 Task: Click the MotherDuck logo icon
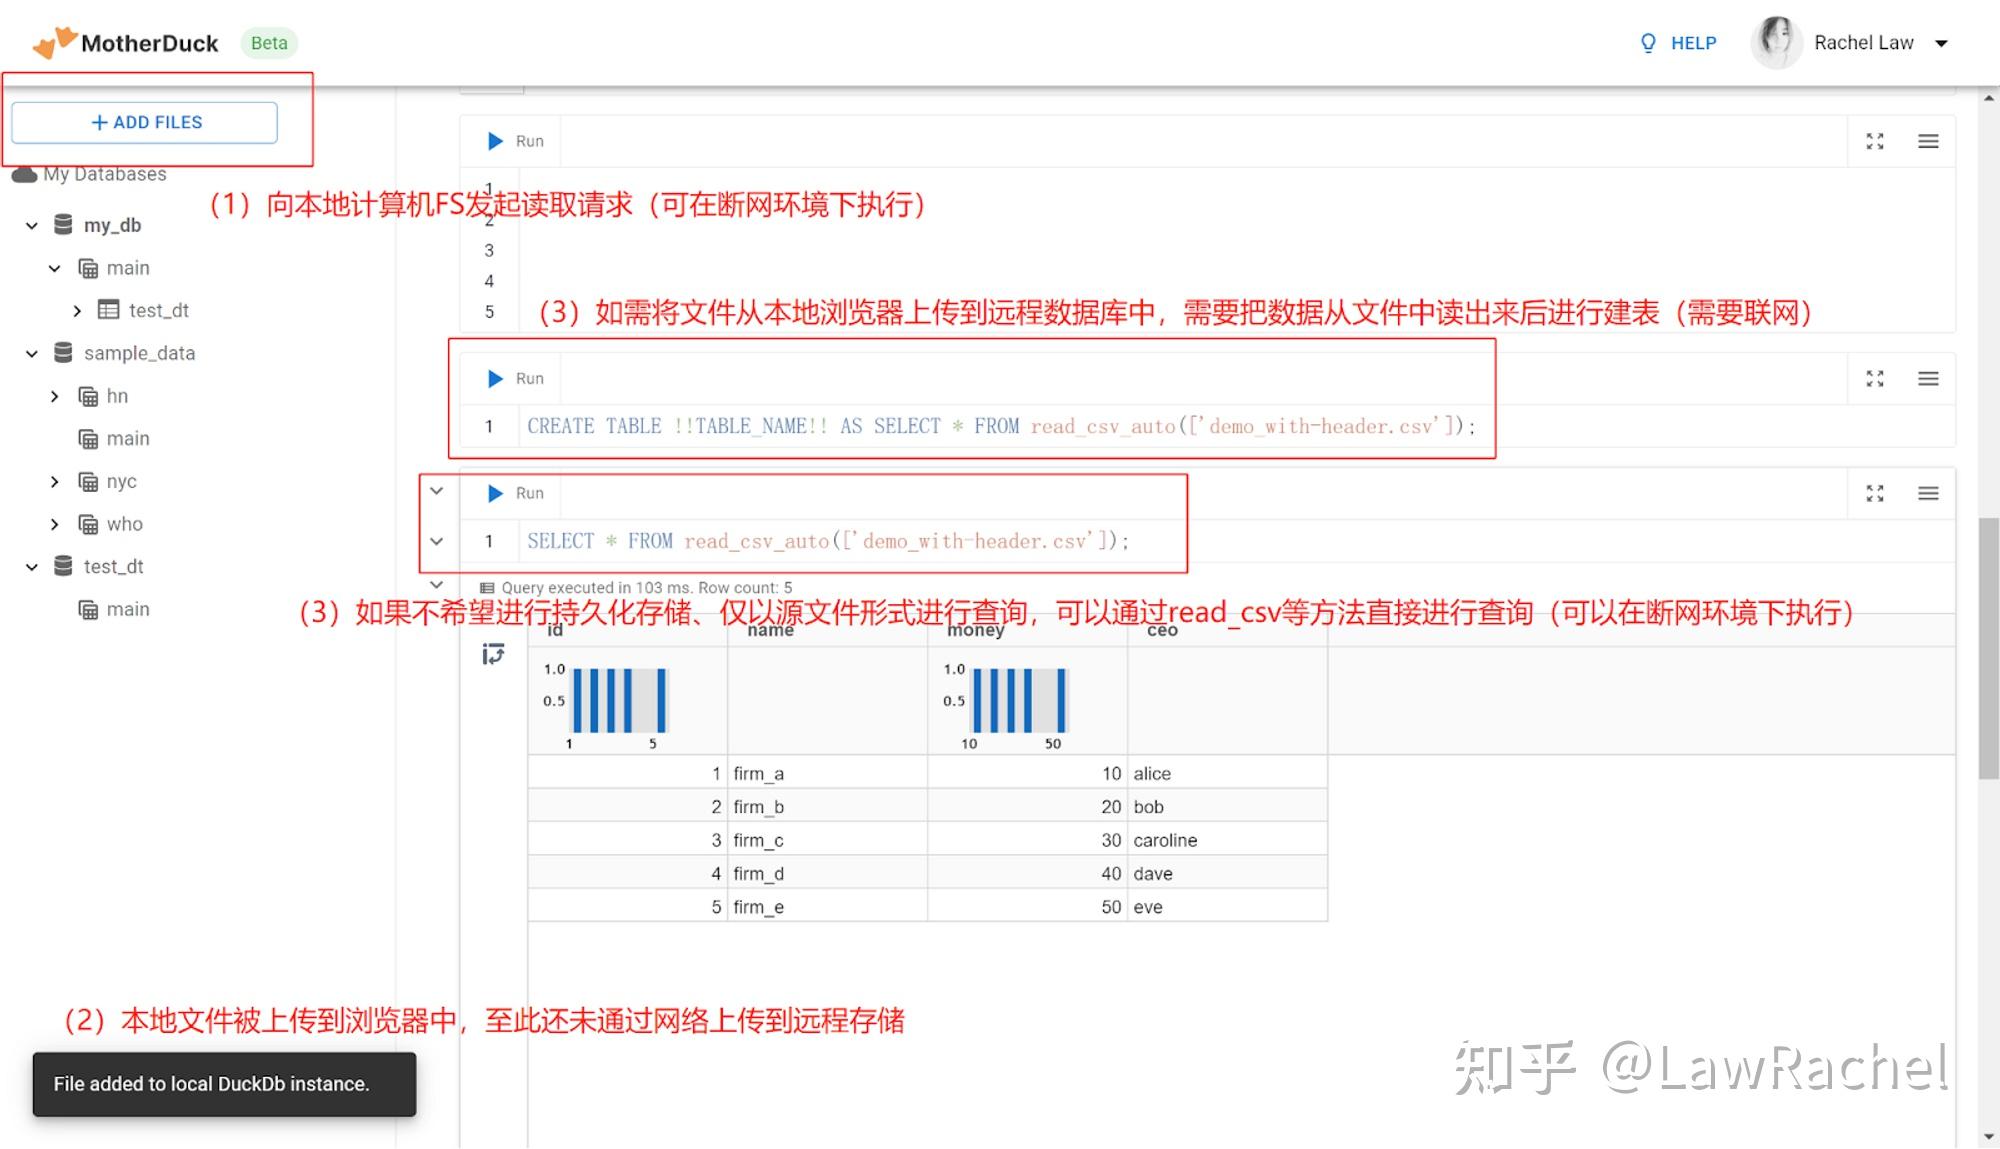54,40
